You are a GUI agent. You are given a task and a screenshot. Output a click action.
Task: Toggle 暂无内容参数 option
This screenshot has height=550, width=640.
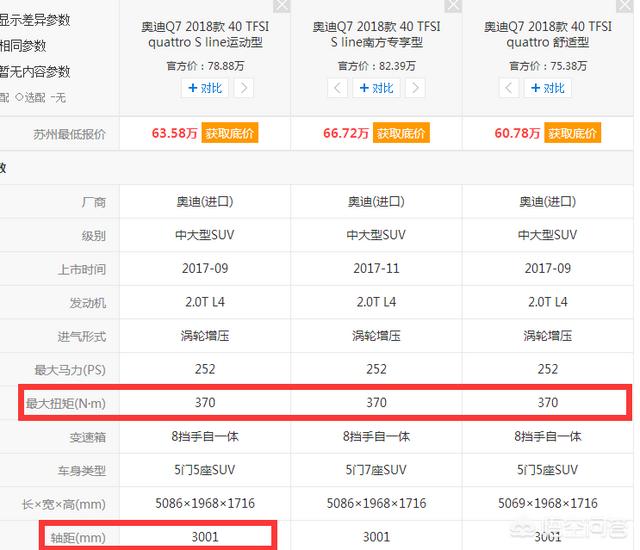(x=35, y=72)
